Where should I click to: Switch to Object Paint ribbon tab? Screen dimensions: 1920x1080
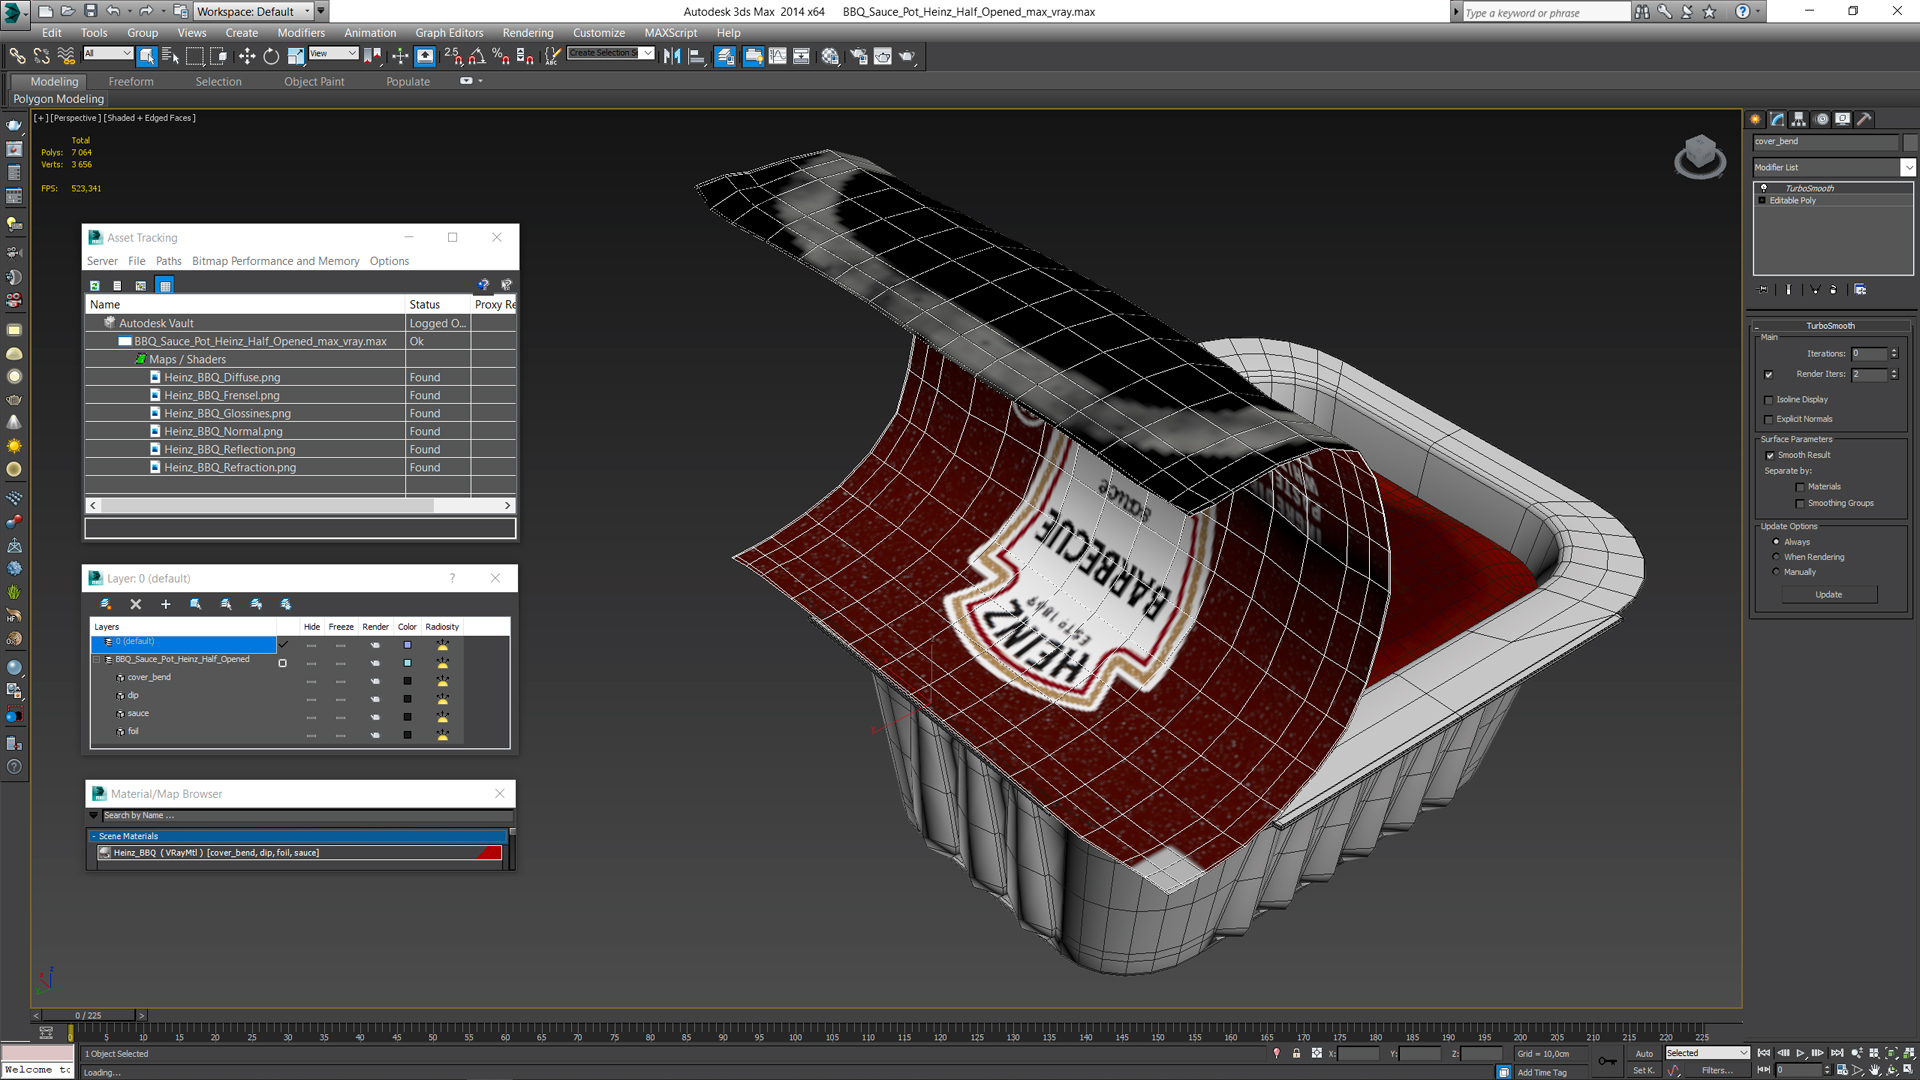pyautogui.click(x=314, y=82)
